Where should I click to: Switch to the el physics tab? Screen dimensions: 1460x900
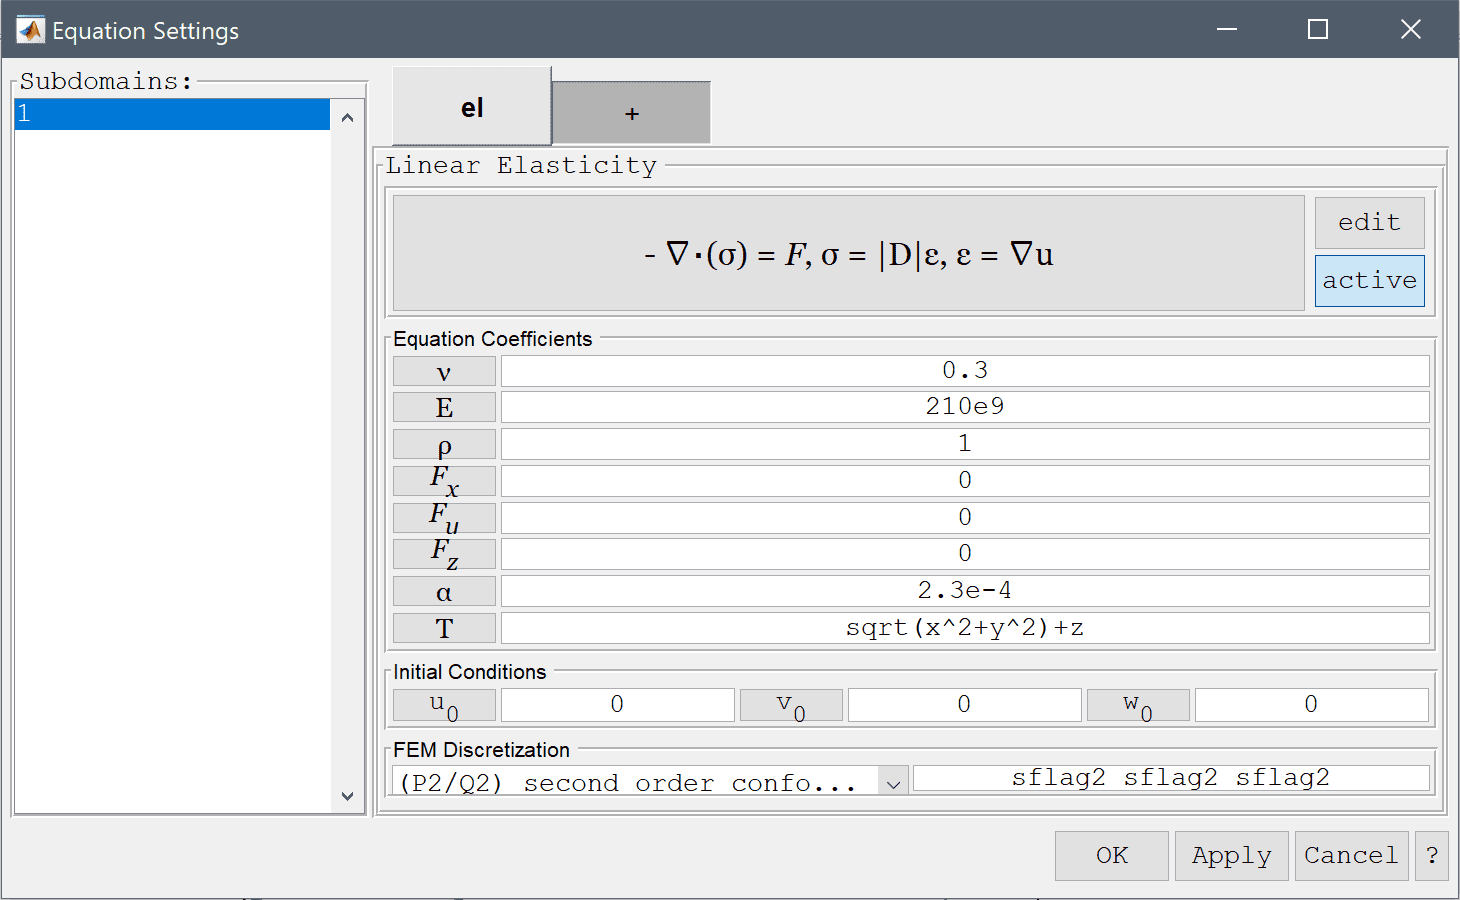472,107
